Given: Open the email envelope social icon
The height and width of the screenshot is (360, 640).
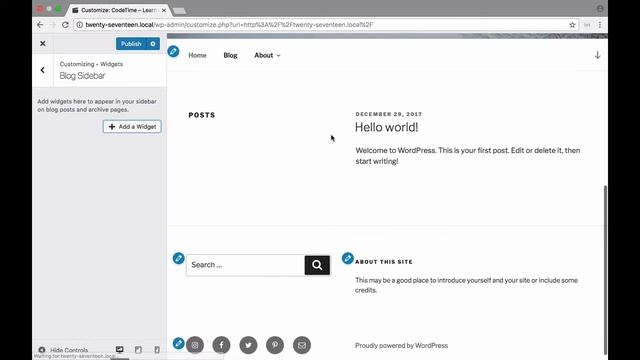Looking at the screenshot, I should pos(302,345).
